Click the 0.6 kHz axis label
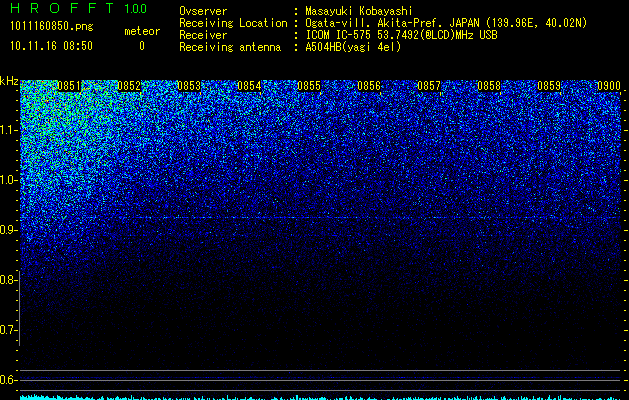The image size is (629, 400). pos(9,380)
